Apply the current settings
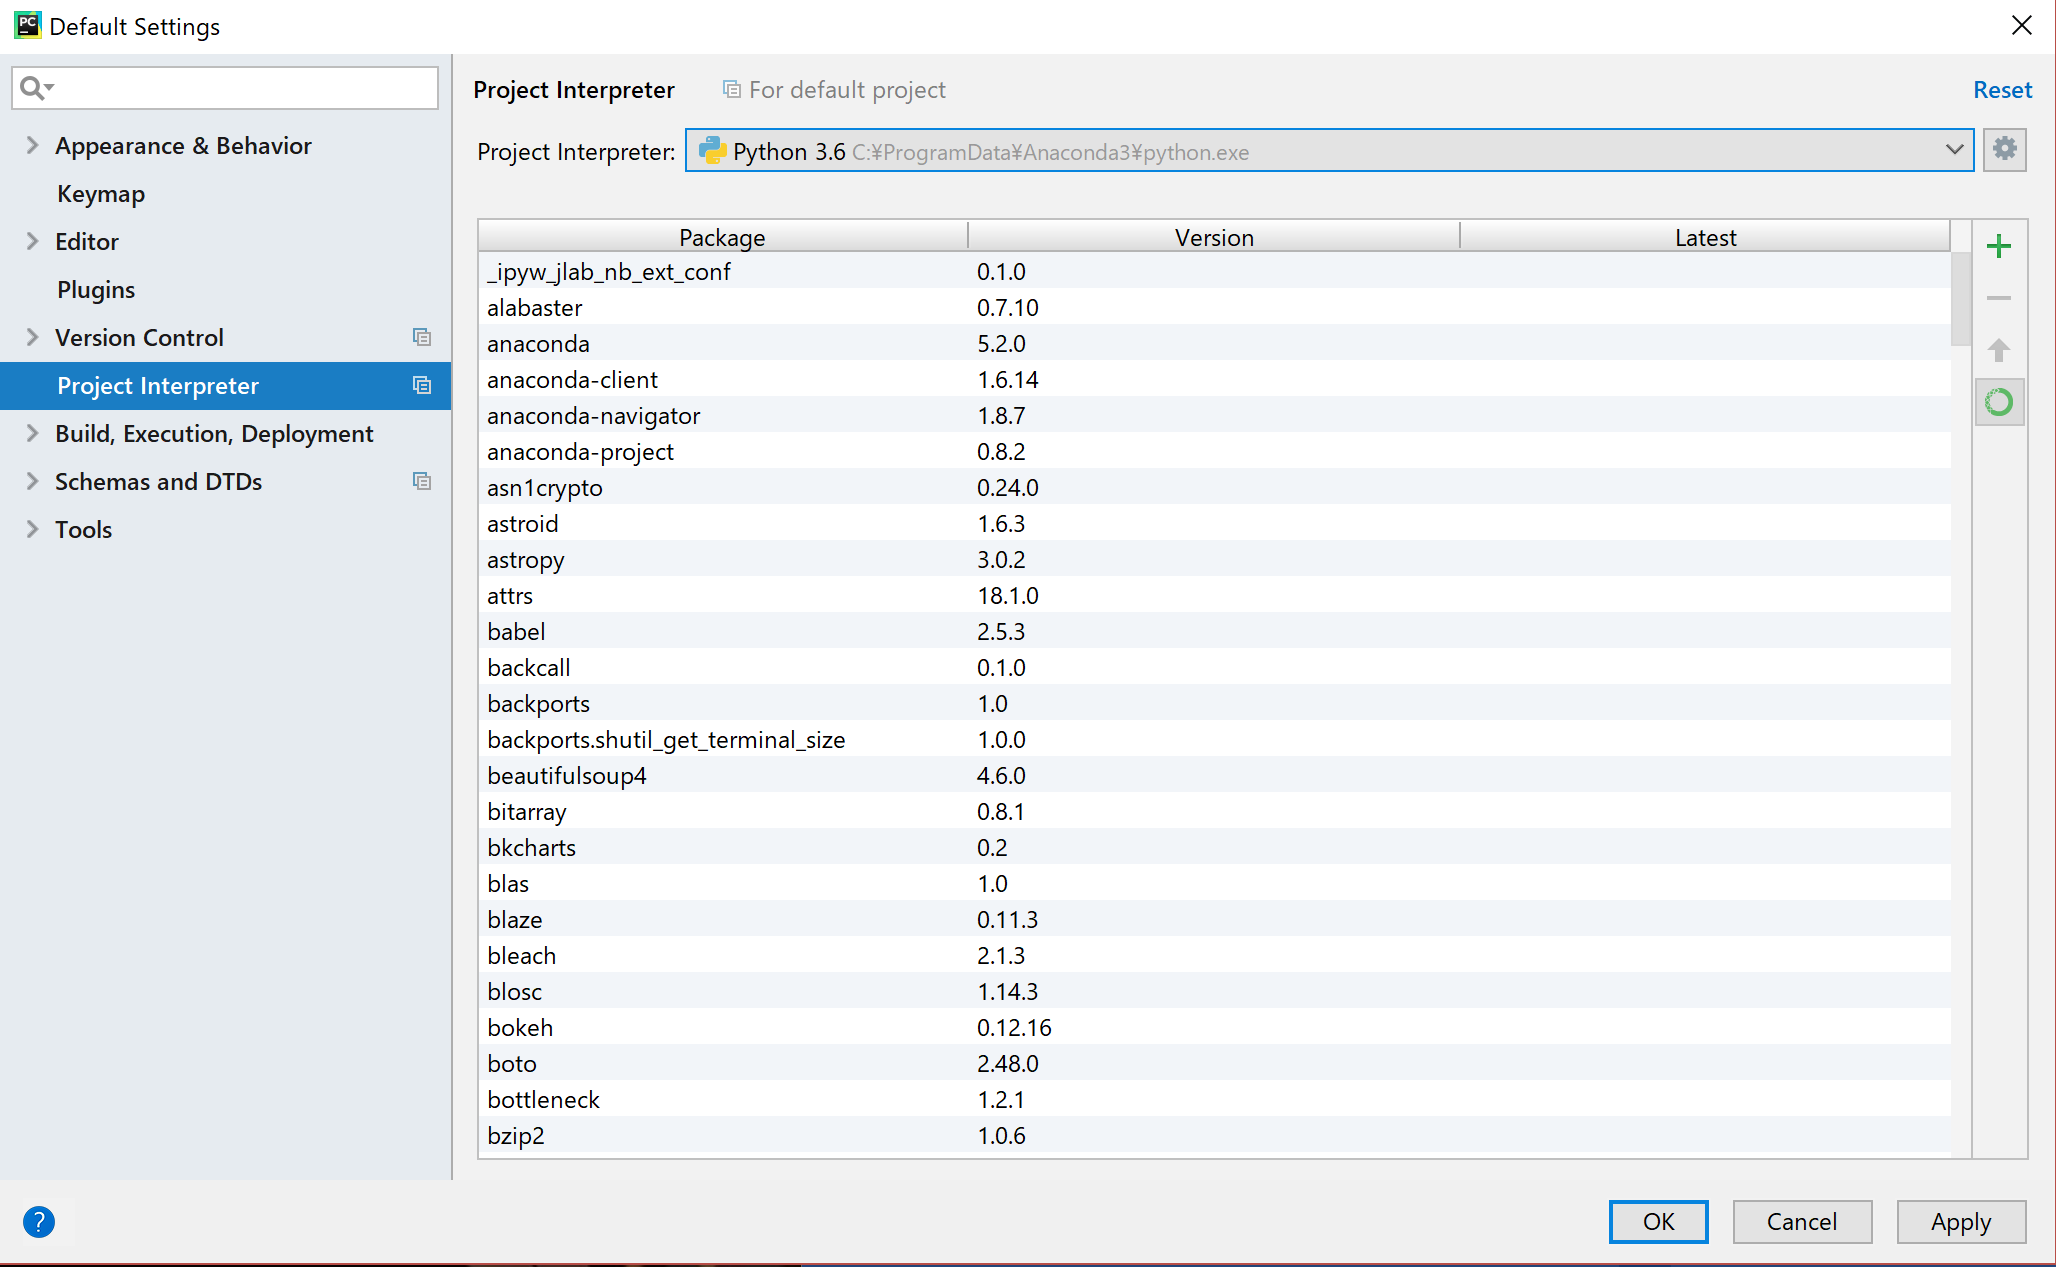2056x1267 pixels. click(x=1961, y=1221)
